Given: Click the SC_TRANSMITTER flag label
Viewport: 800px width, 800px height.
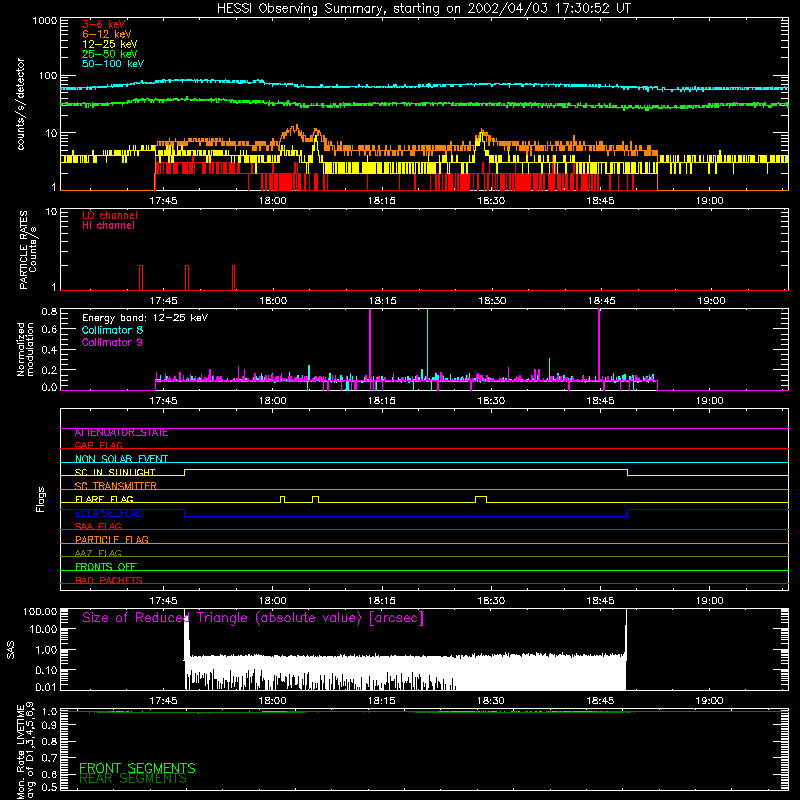Looking at the screenshot, I should tap(116, 486).
